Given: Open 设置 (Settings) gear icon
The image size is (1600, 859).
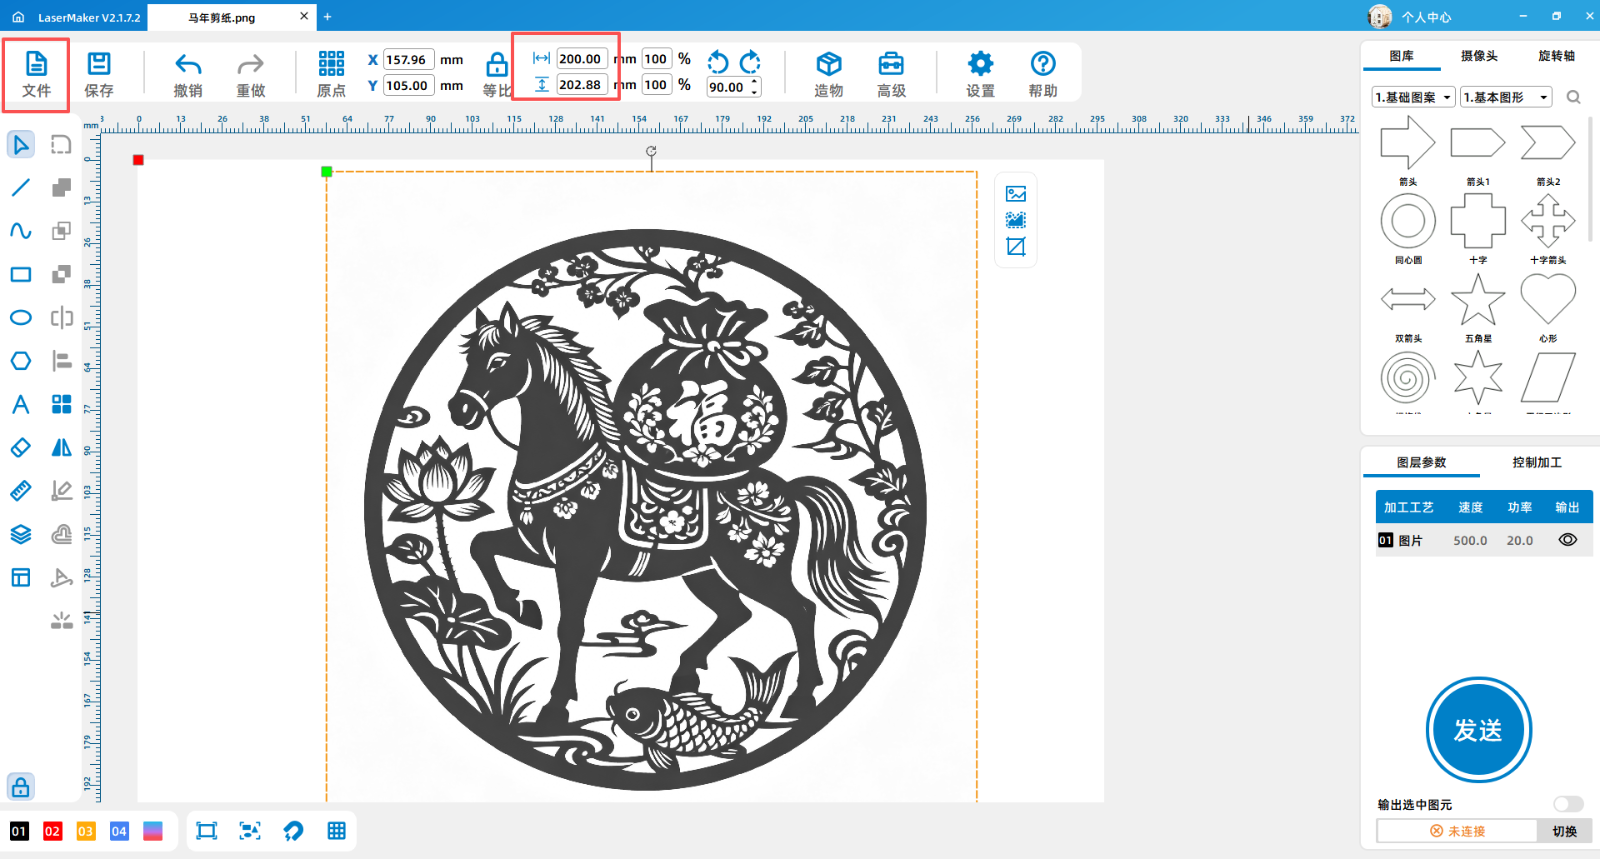Looking at the screenshot, I should (x=980, y=74).
